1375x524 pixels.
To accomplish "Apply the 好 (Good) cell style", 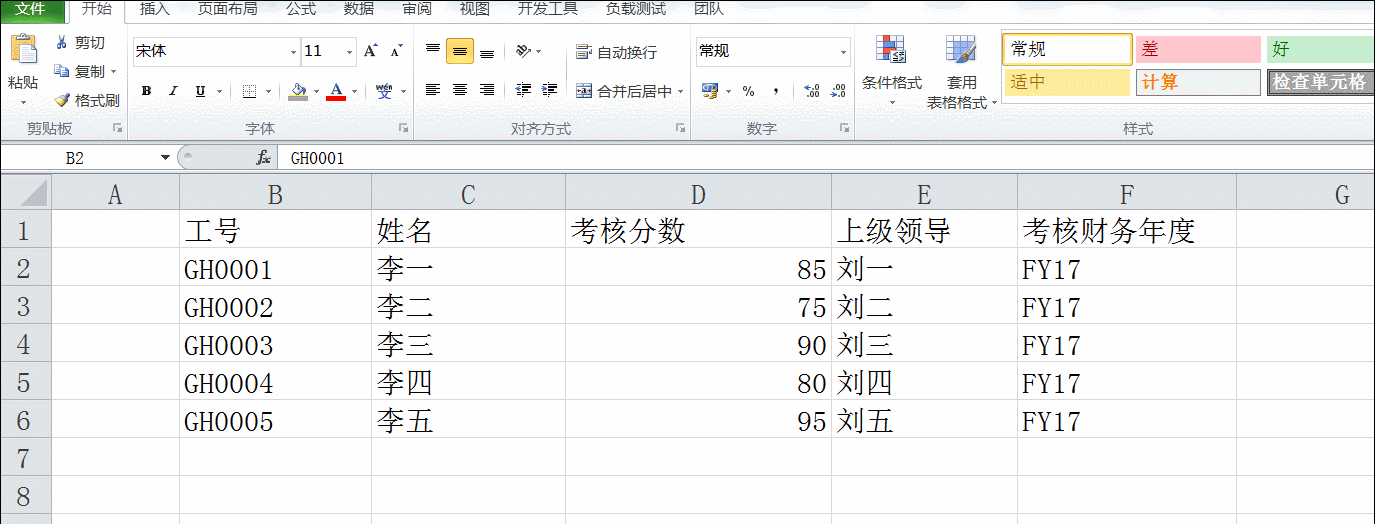I will pyautogui.click(x=1321, y=49).
